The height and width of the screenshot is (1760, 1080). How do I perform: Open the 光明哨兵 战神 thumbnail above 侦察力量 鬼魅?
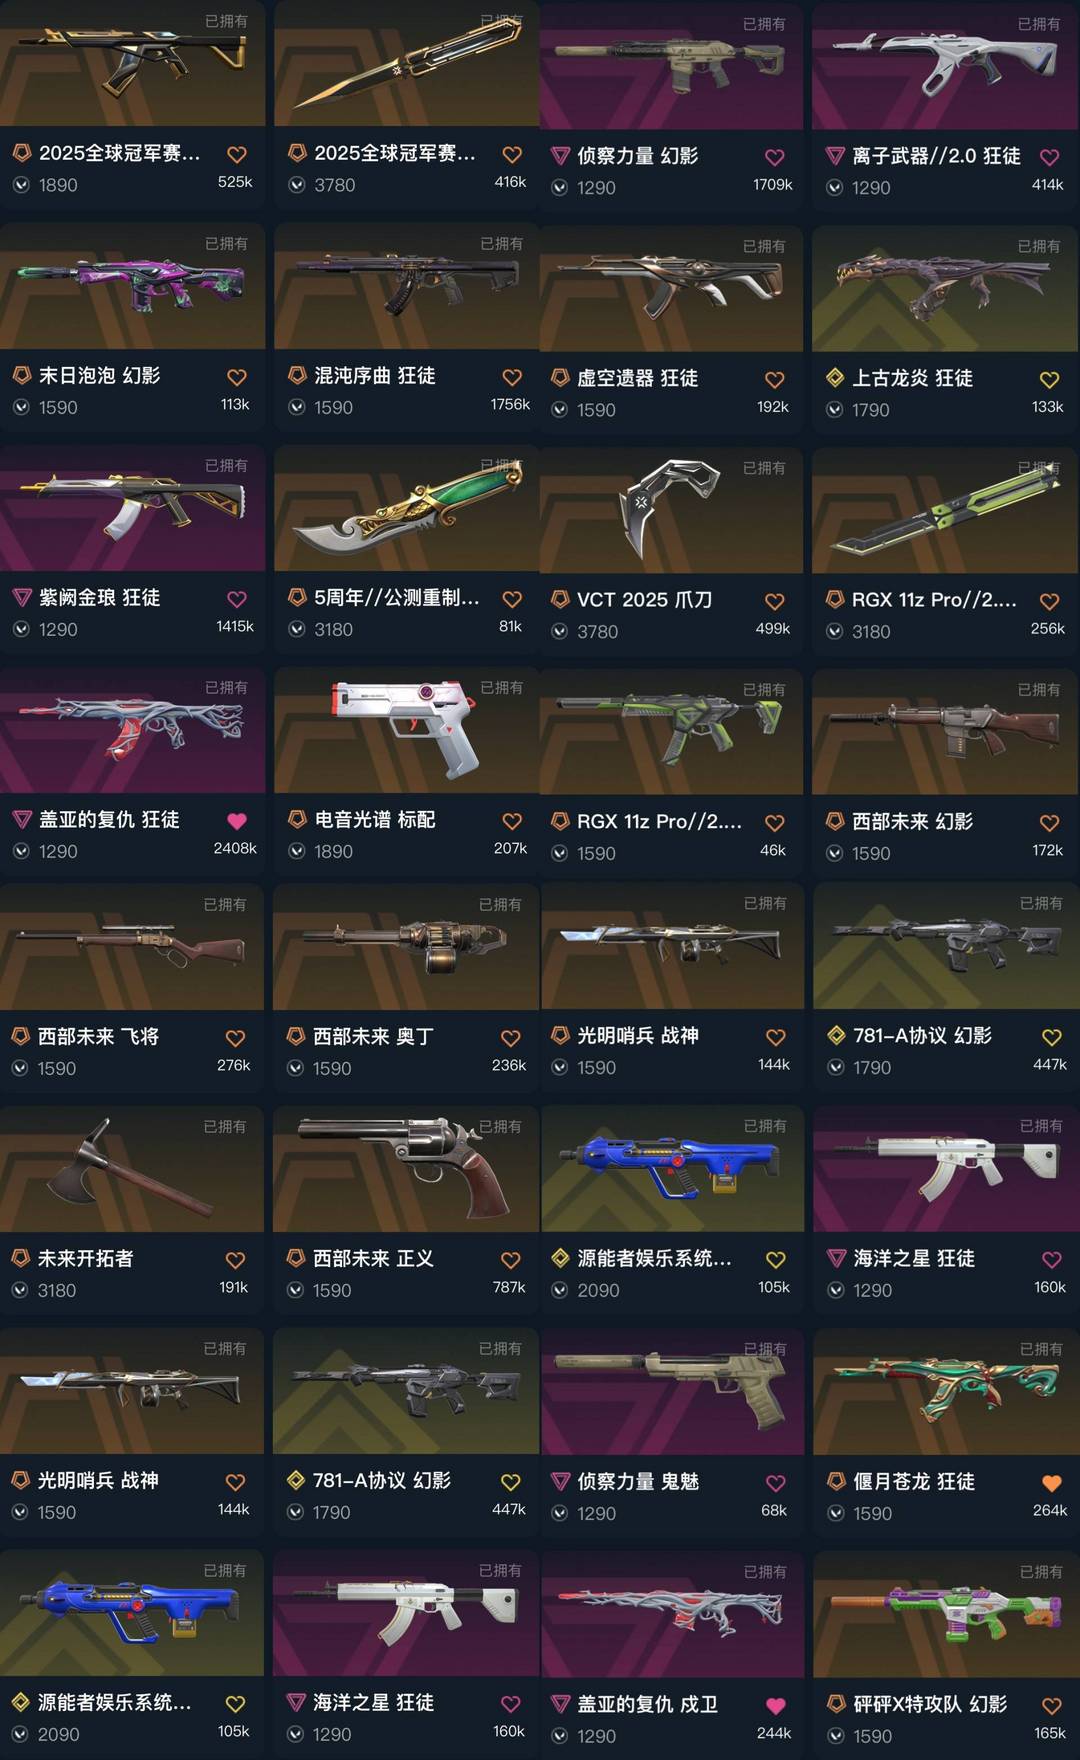click(x=671, y=946)
